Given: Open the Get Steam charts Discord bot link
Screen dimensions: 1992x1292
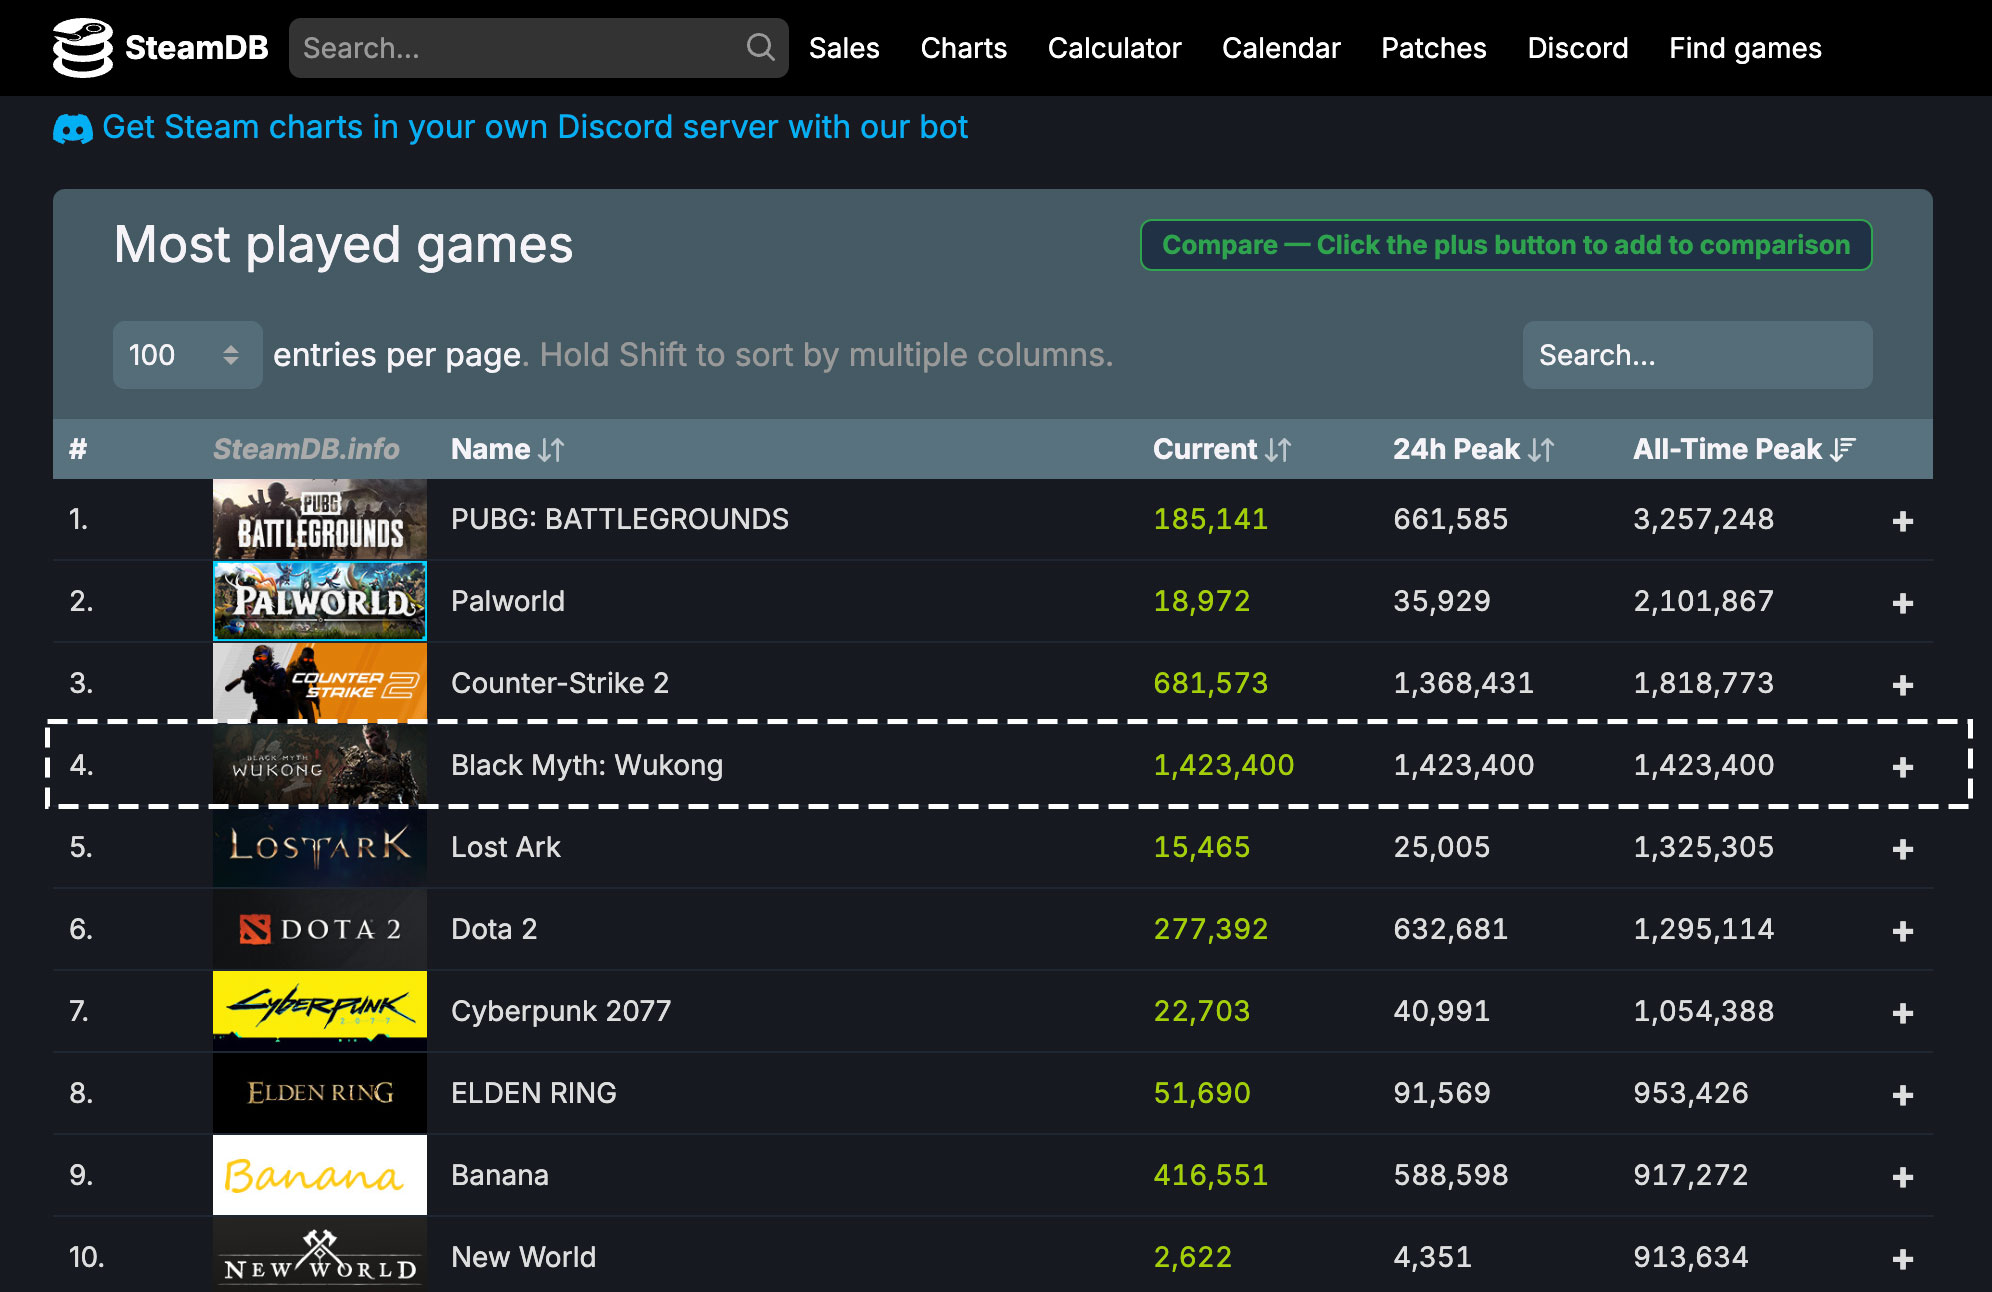Looking at the screenshot, I should (x=535, y=128).
